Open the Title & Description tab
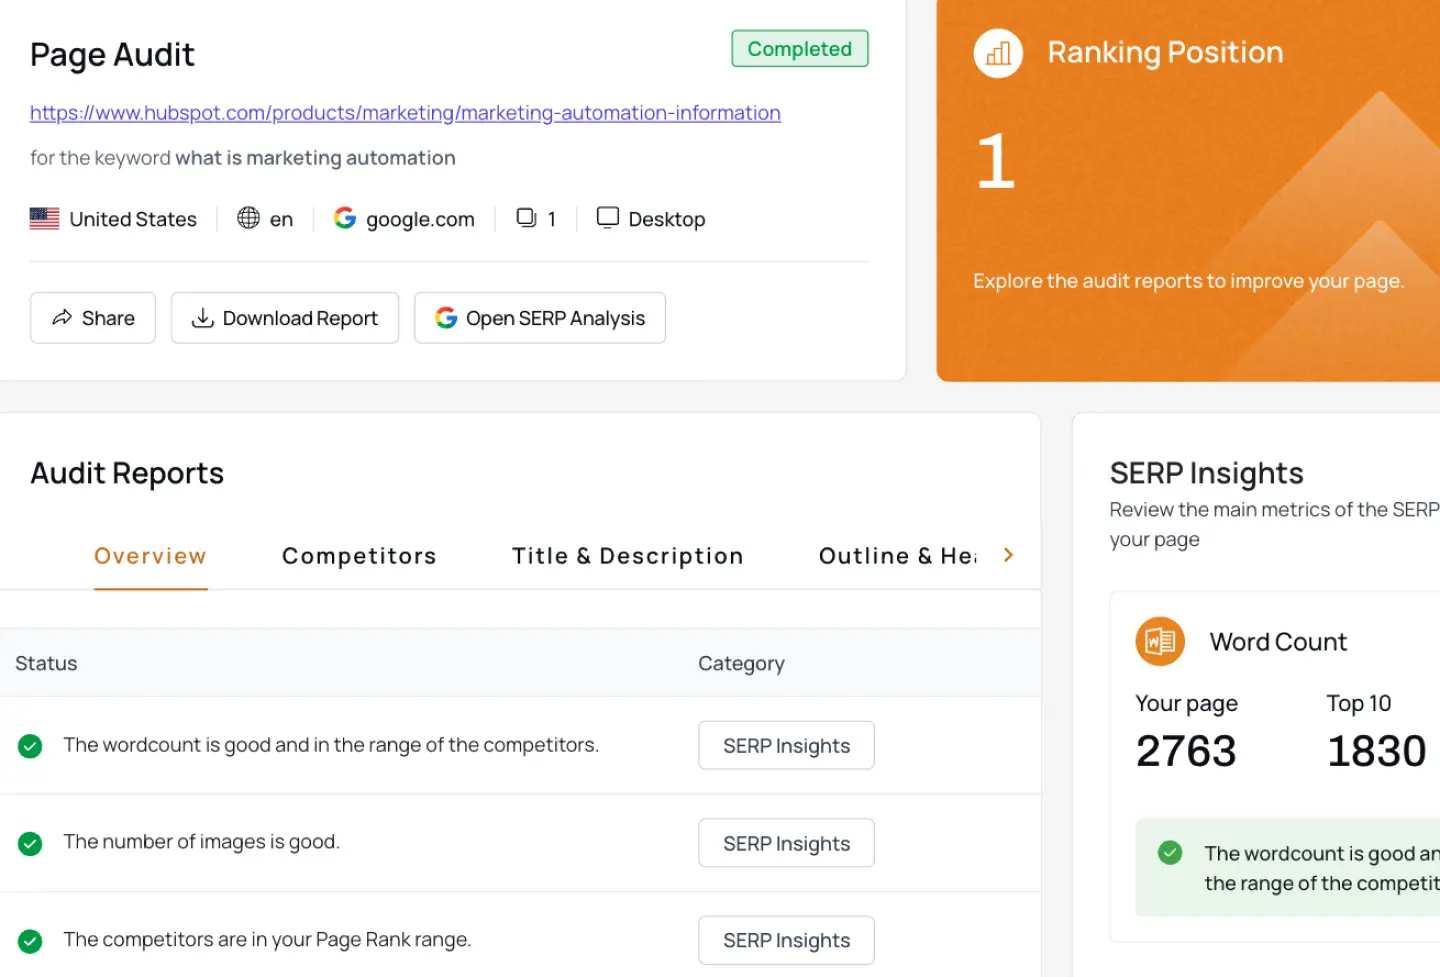The width and height of the screenshot is (1440, 977). pyautogui.click(x=627, y=556)
